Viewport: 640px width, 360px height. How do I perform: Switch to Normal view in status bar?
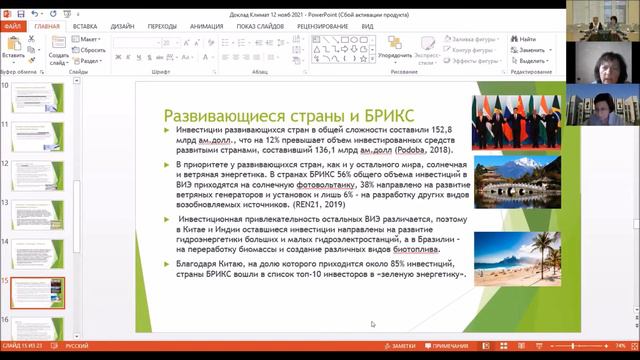coord(486,346)
